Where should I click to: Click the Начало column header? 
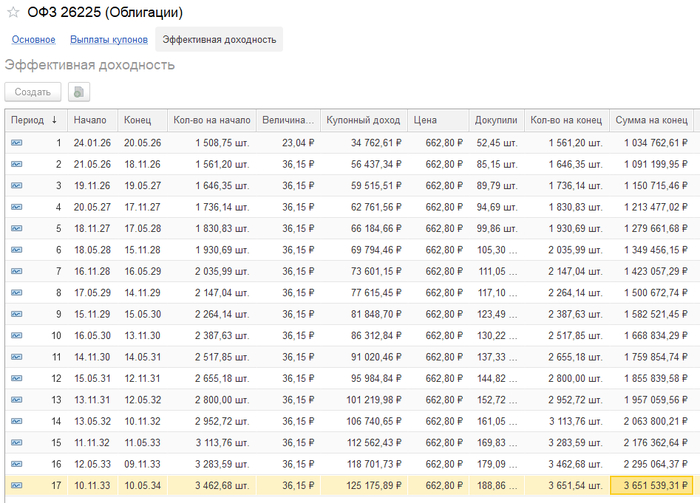click(x=90, y=120)
